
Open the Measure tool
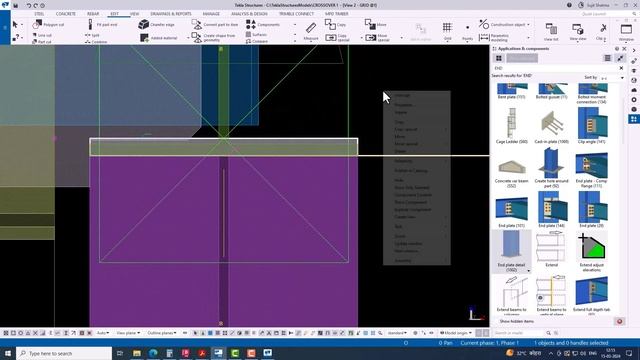click(311, 31)
